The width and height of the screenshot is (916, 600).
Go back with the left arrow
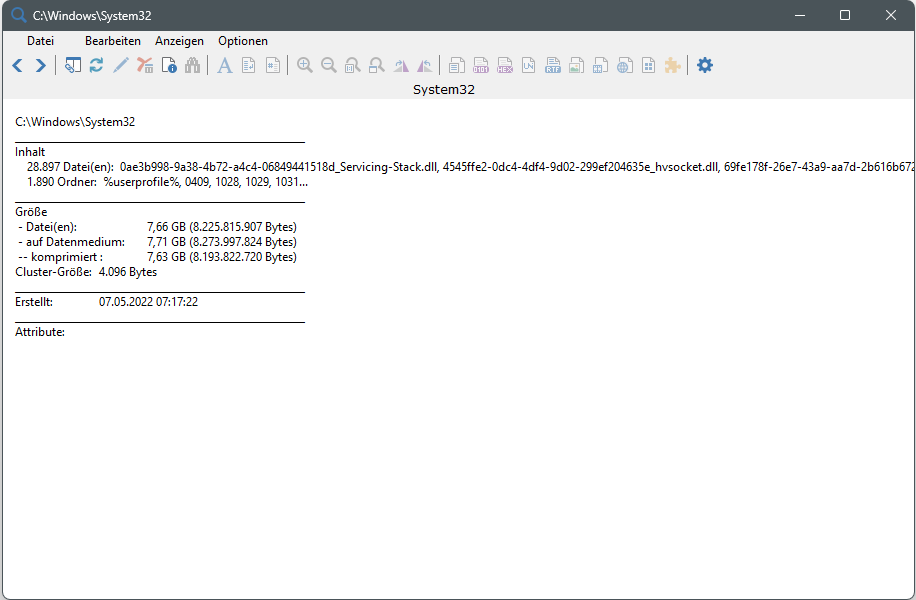pyautogui.click(x=18, y=65)
